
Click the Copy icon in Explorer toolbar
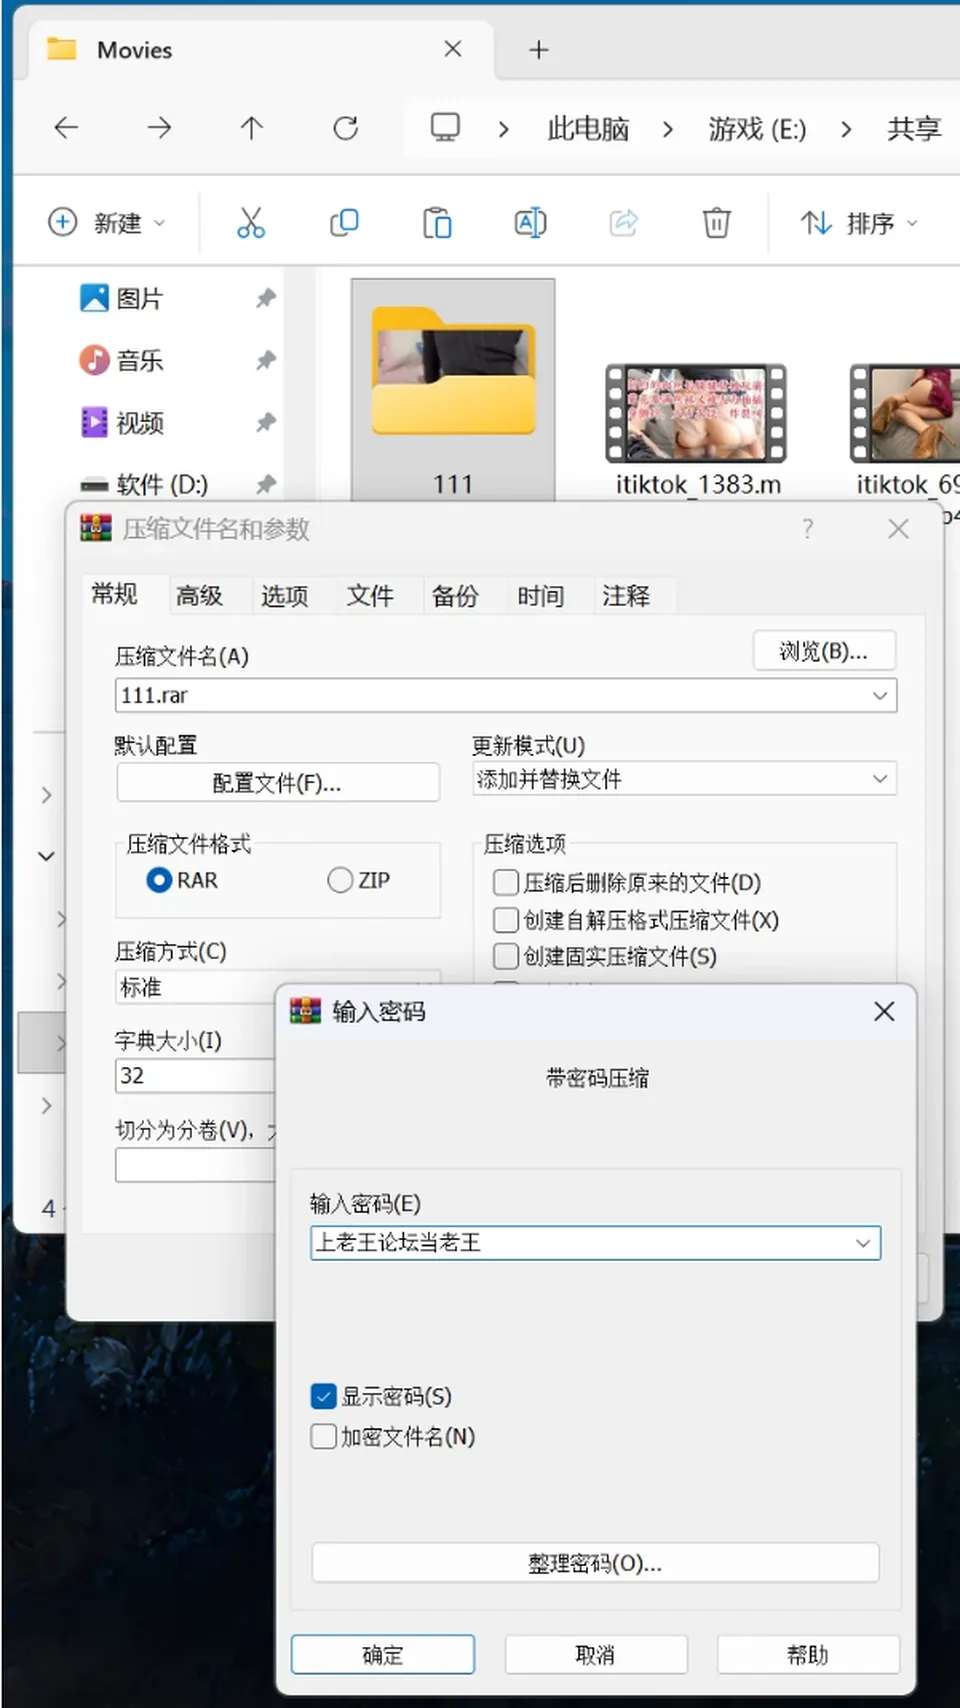tap(344, 222)
